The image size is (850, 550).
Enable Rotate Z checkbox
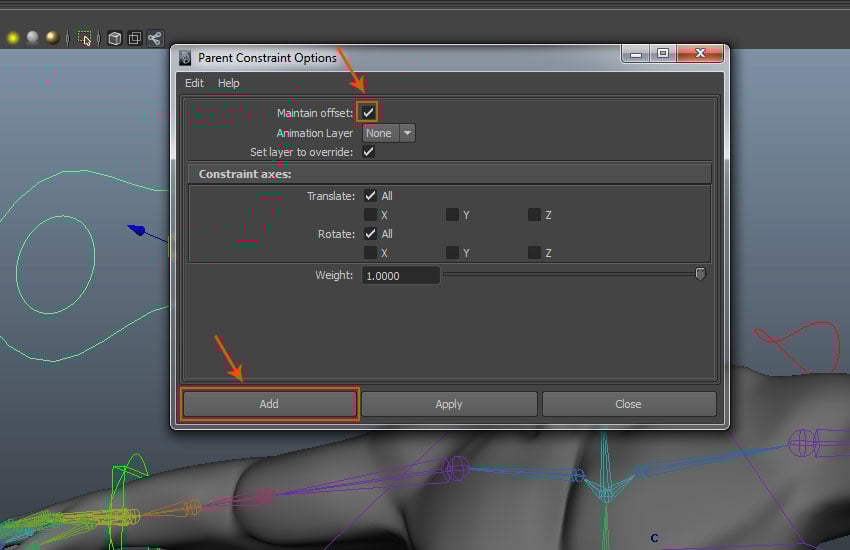[x=534, y=253]
